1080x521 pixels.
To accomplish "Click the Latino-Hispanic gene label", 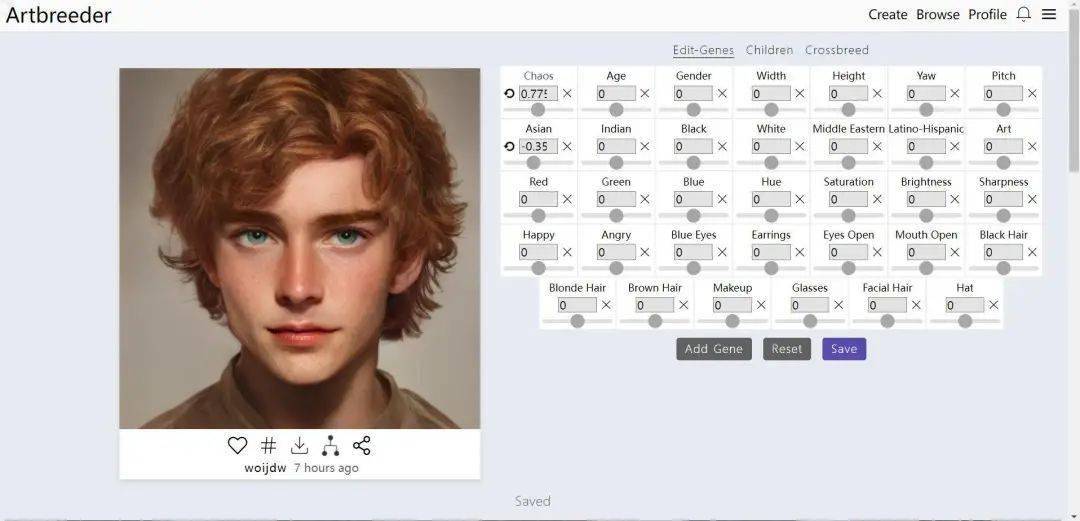I will [926, 129].
